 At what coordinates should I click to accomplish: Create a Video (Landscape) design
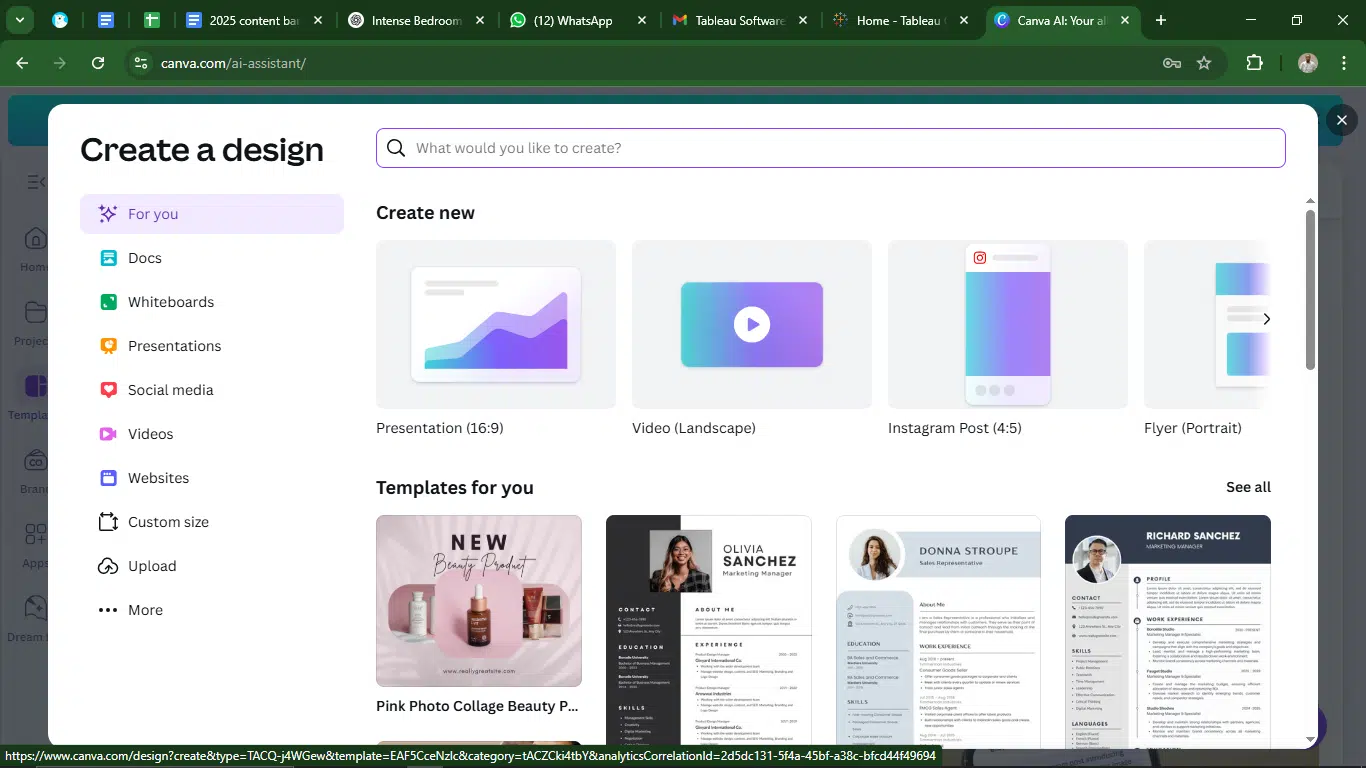[752, 324]
